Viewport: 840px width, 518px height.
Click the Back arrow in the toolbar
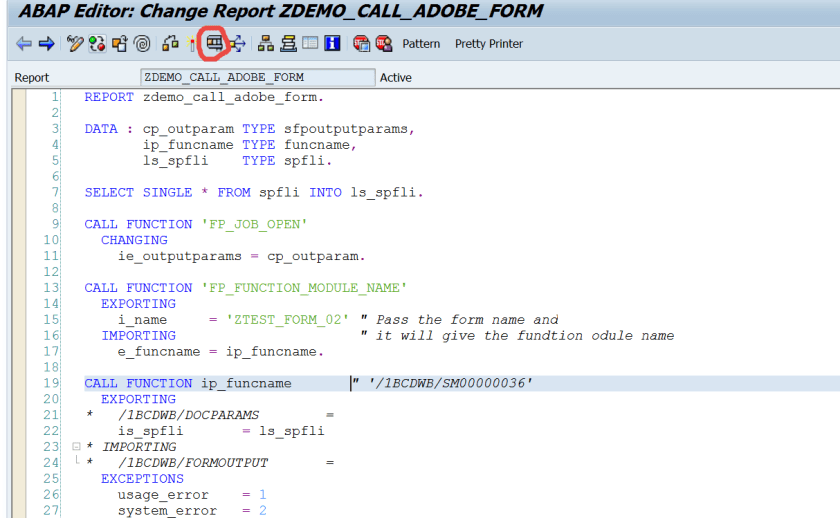(x=24, y=44)
